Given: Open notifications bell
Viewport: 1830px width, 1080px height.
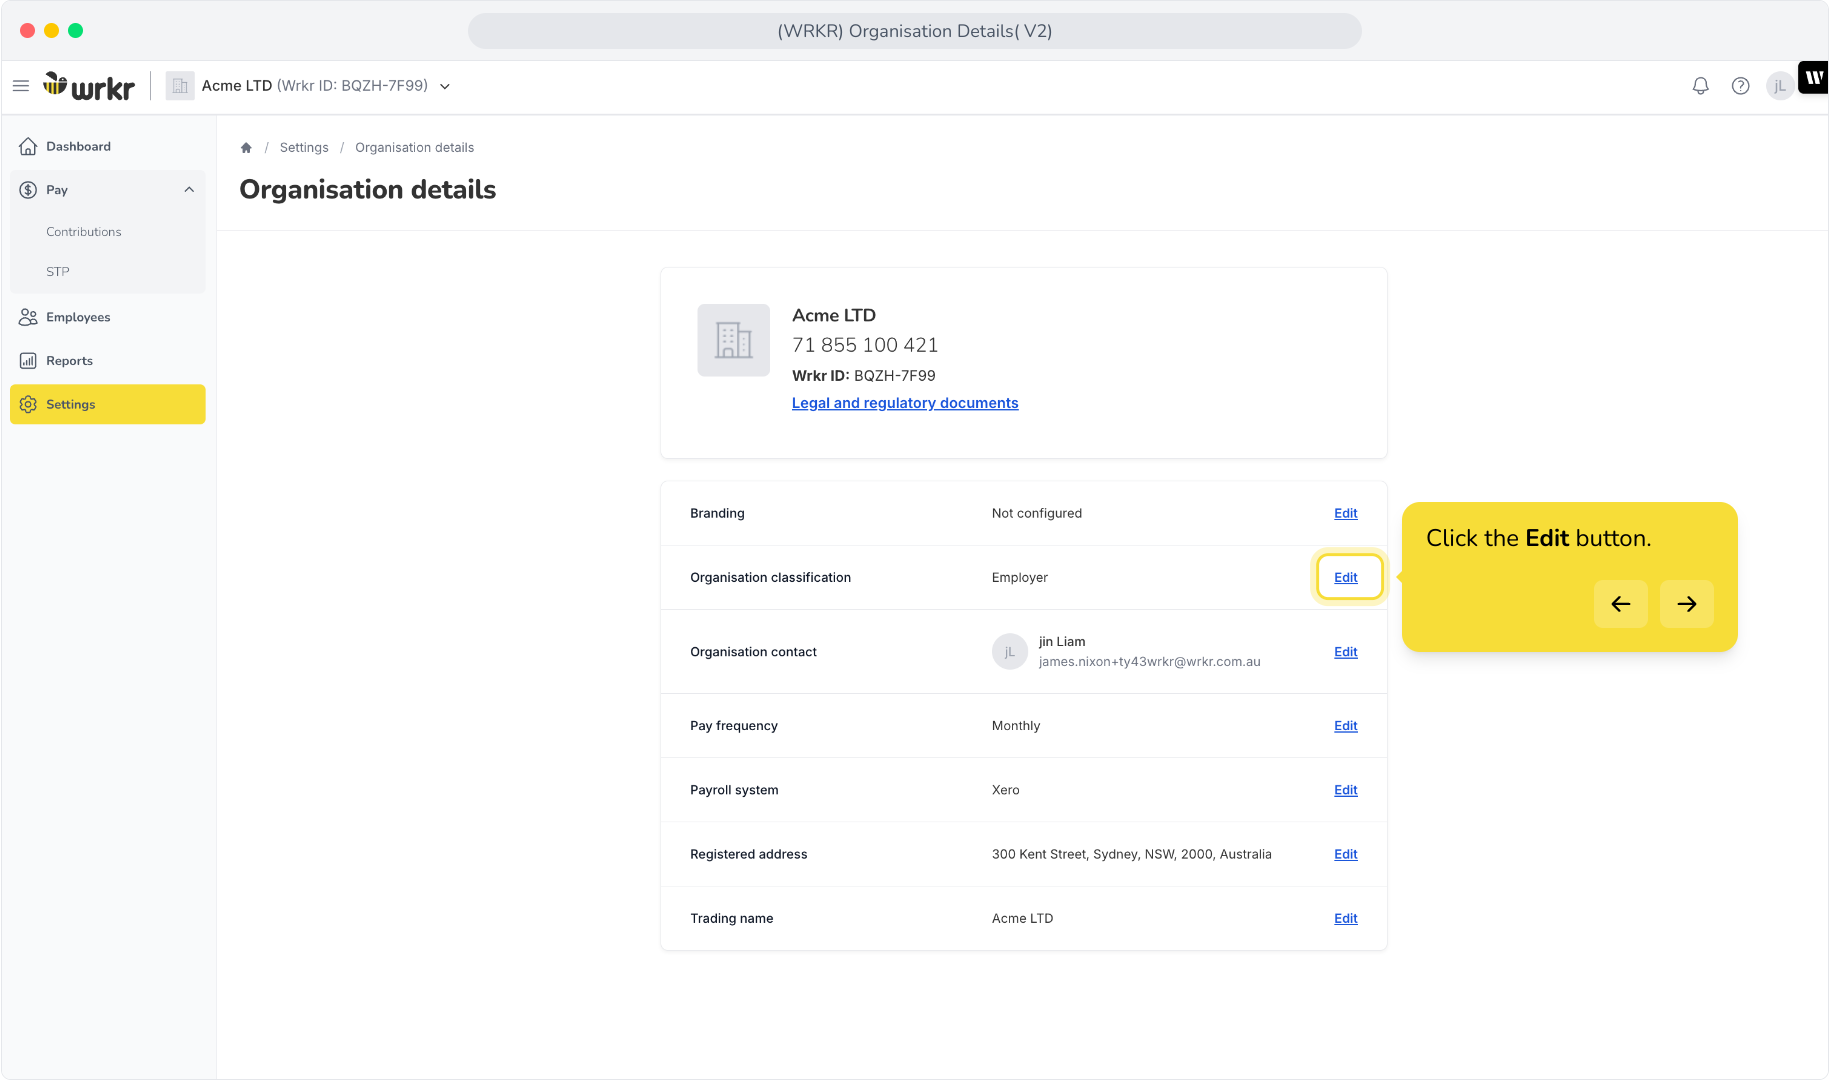Looking at the screenshot, I should tap(1700, 86).
